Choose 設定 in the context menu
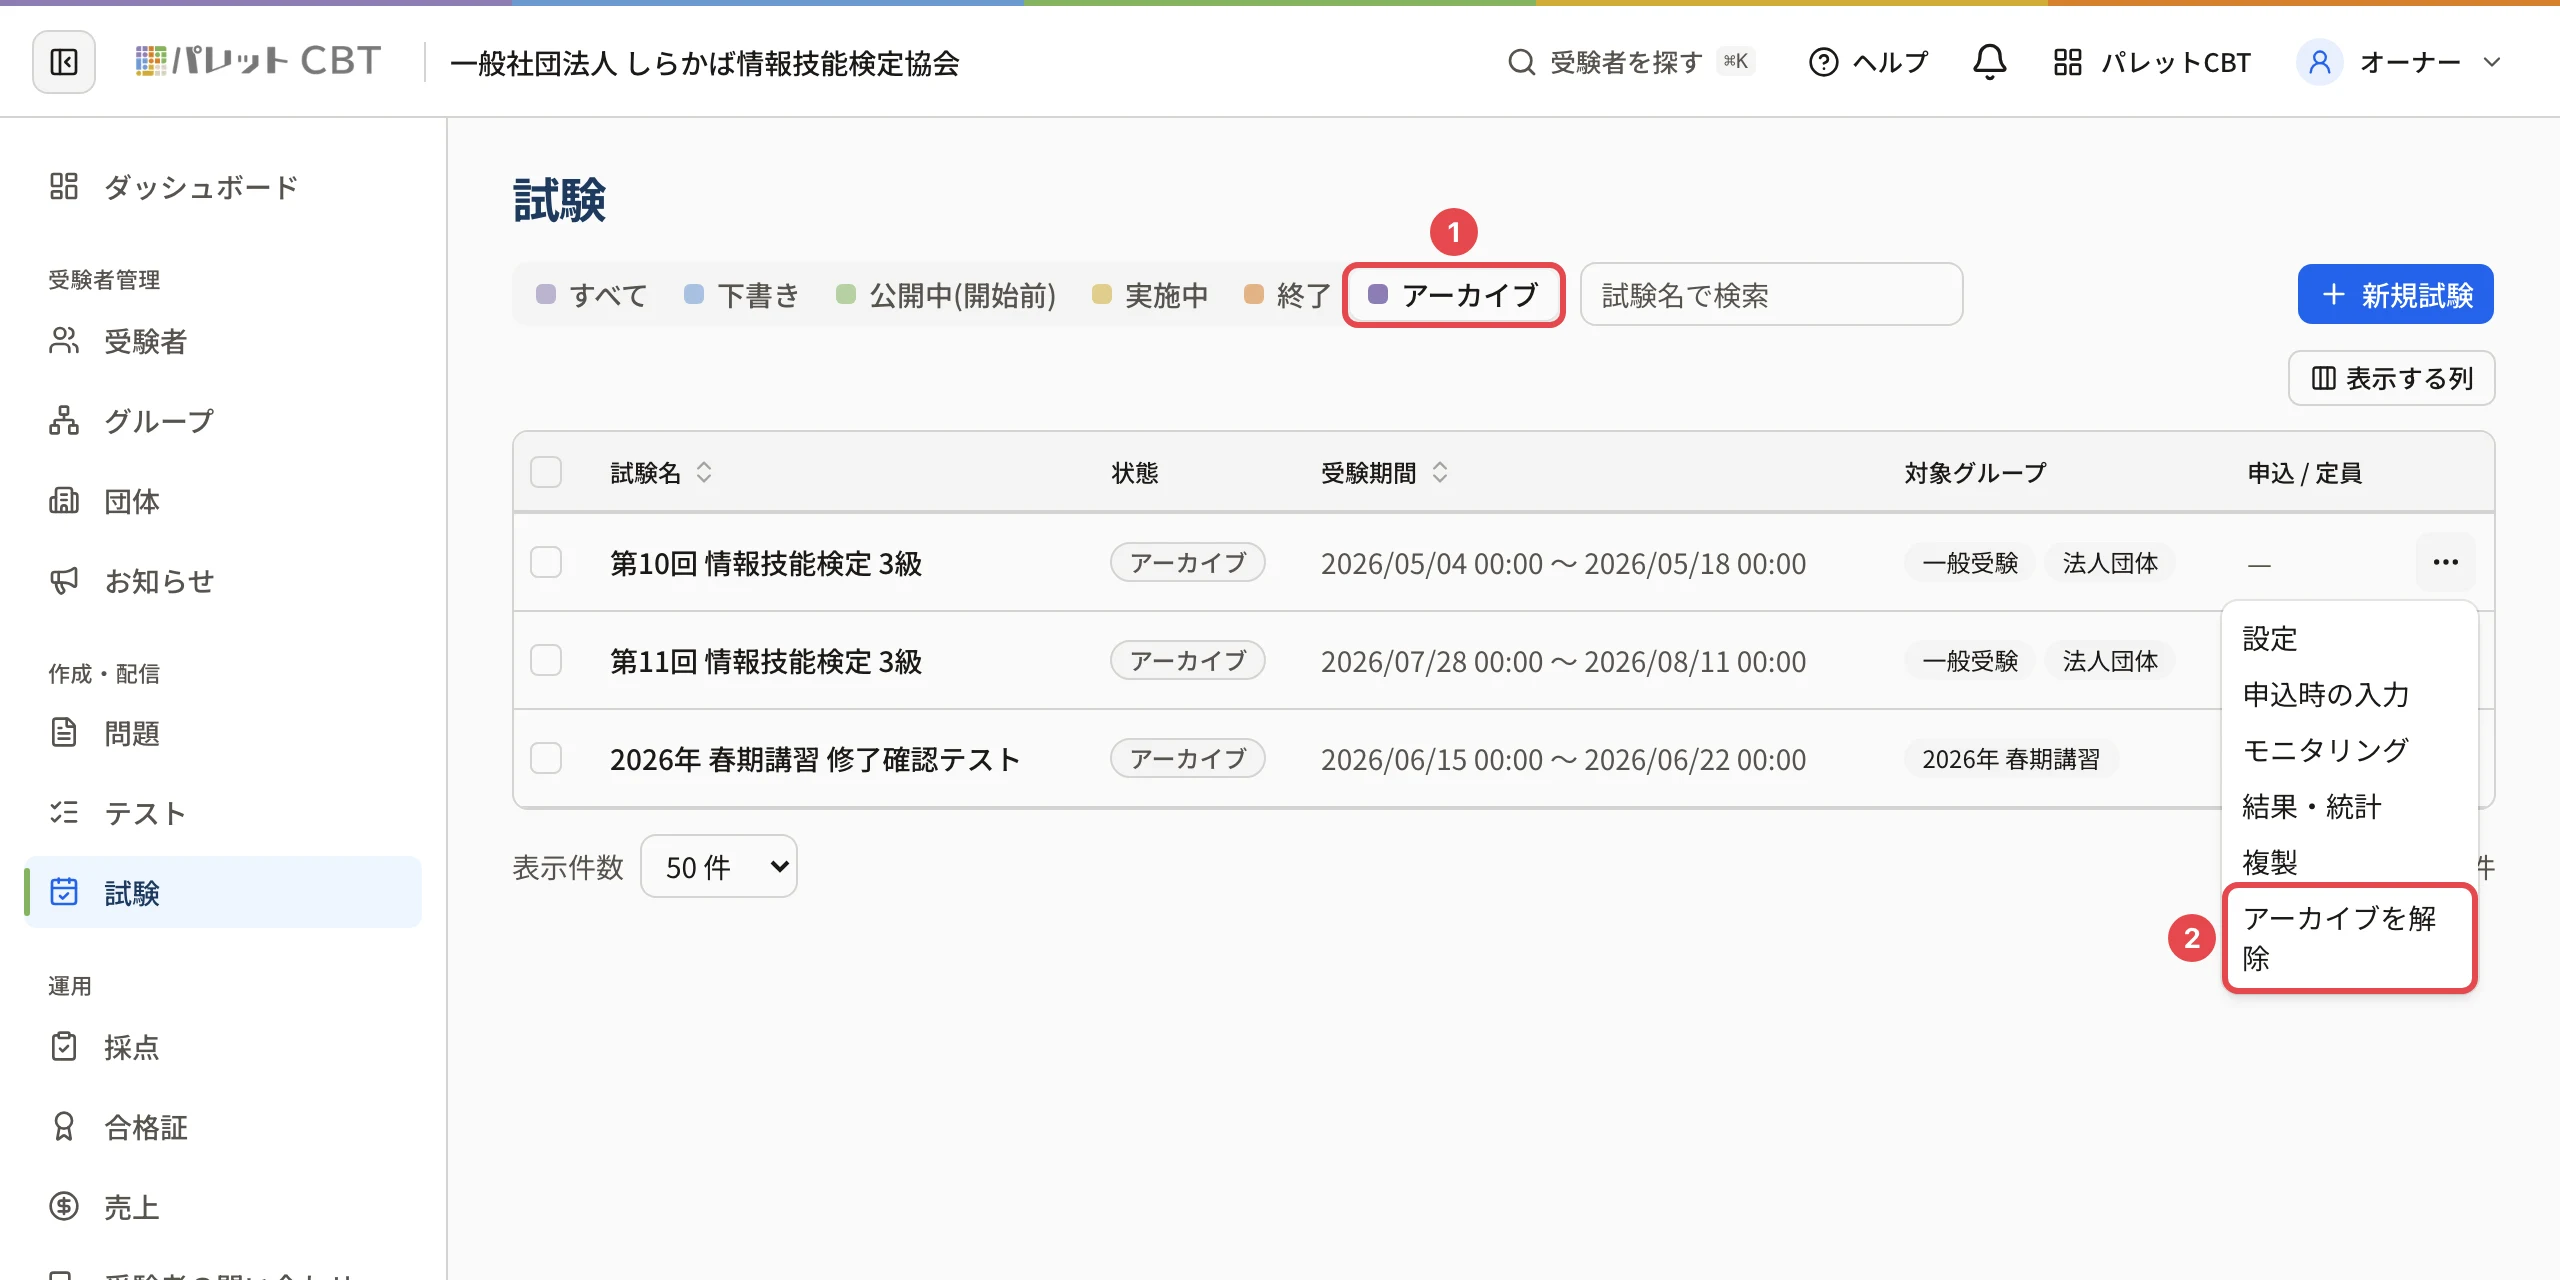 click(x=2350, y=638)
